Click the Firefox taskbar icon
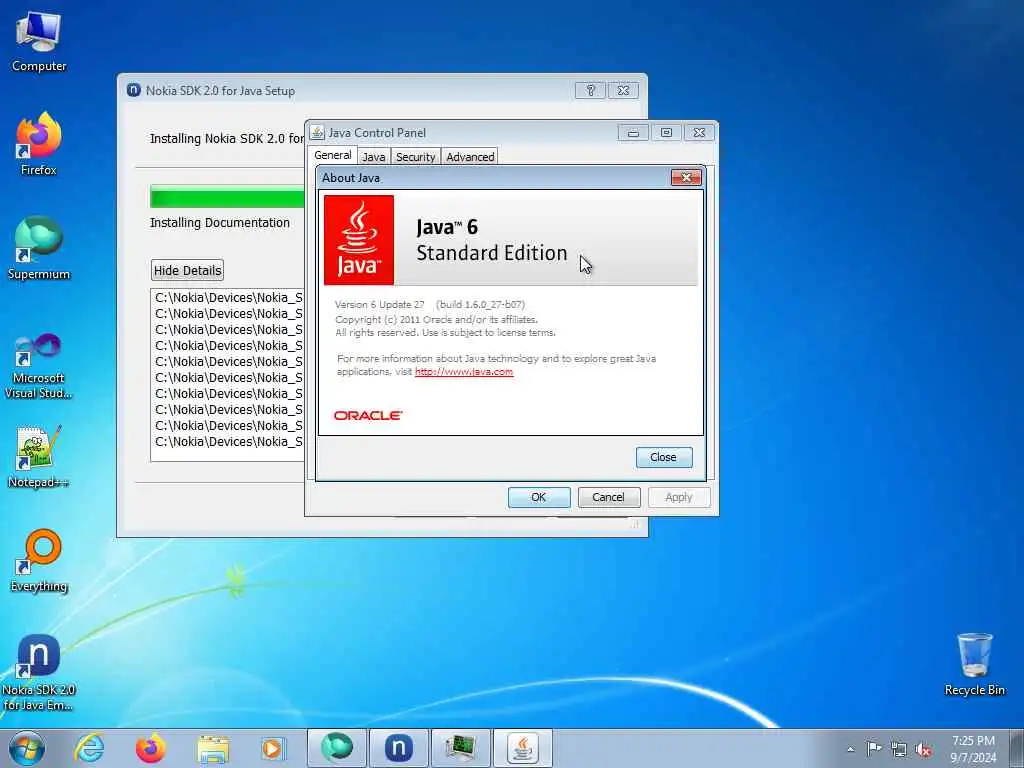This screenshot has height=768, width=1024. pos(150,748)
